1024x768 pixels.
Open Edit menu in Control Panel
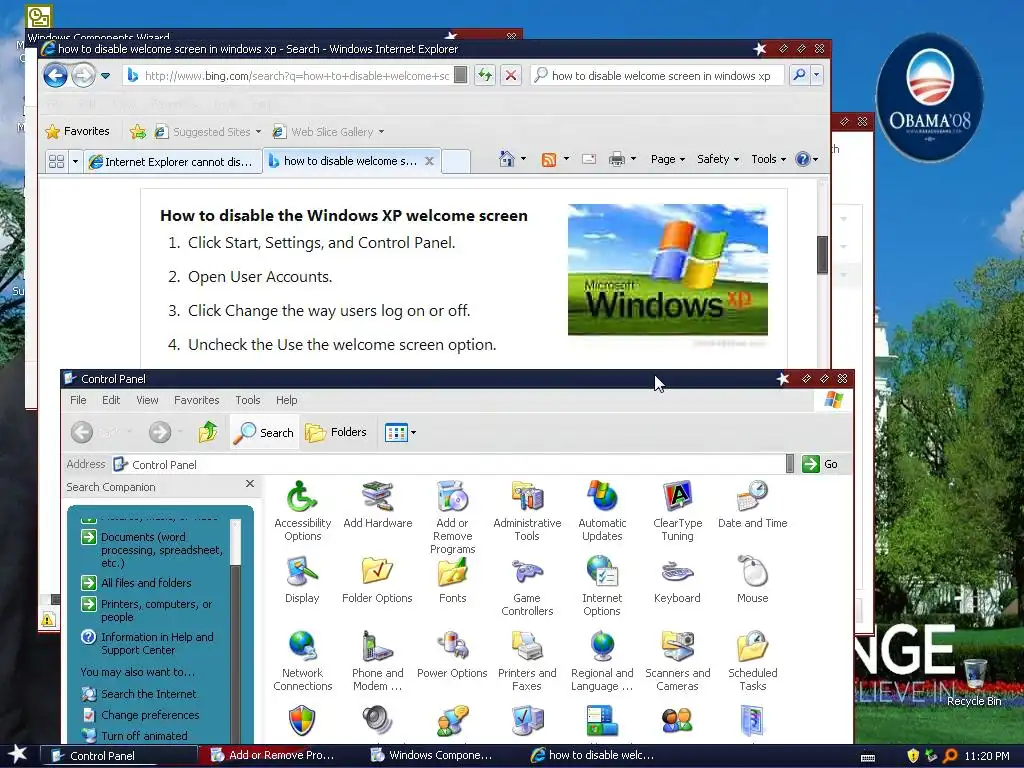pyautogui.click(x=111, y=400)
